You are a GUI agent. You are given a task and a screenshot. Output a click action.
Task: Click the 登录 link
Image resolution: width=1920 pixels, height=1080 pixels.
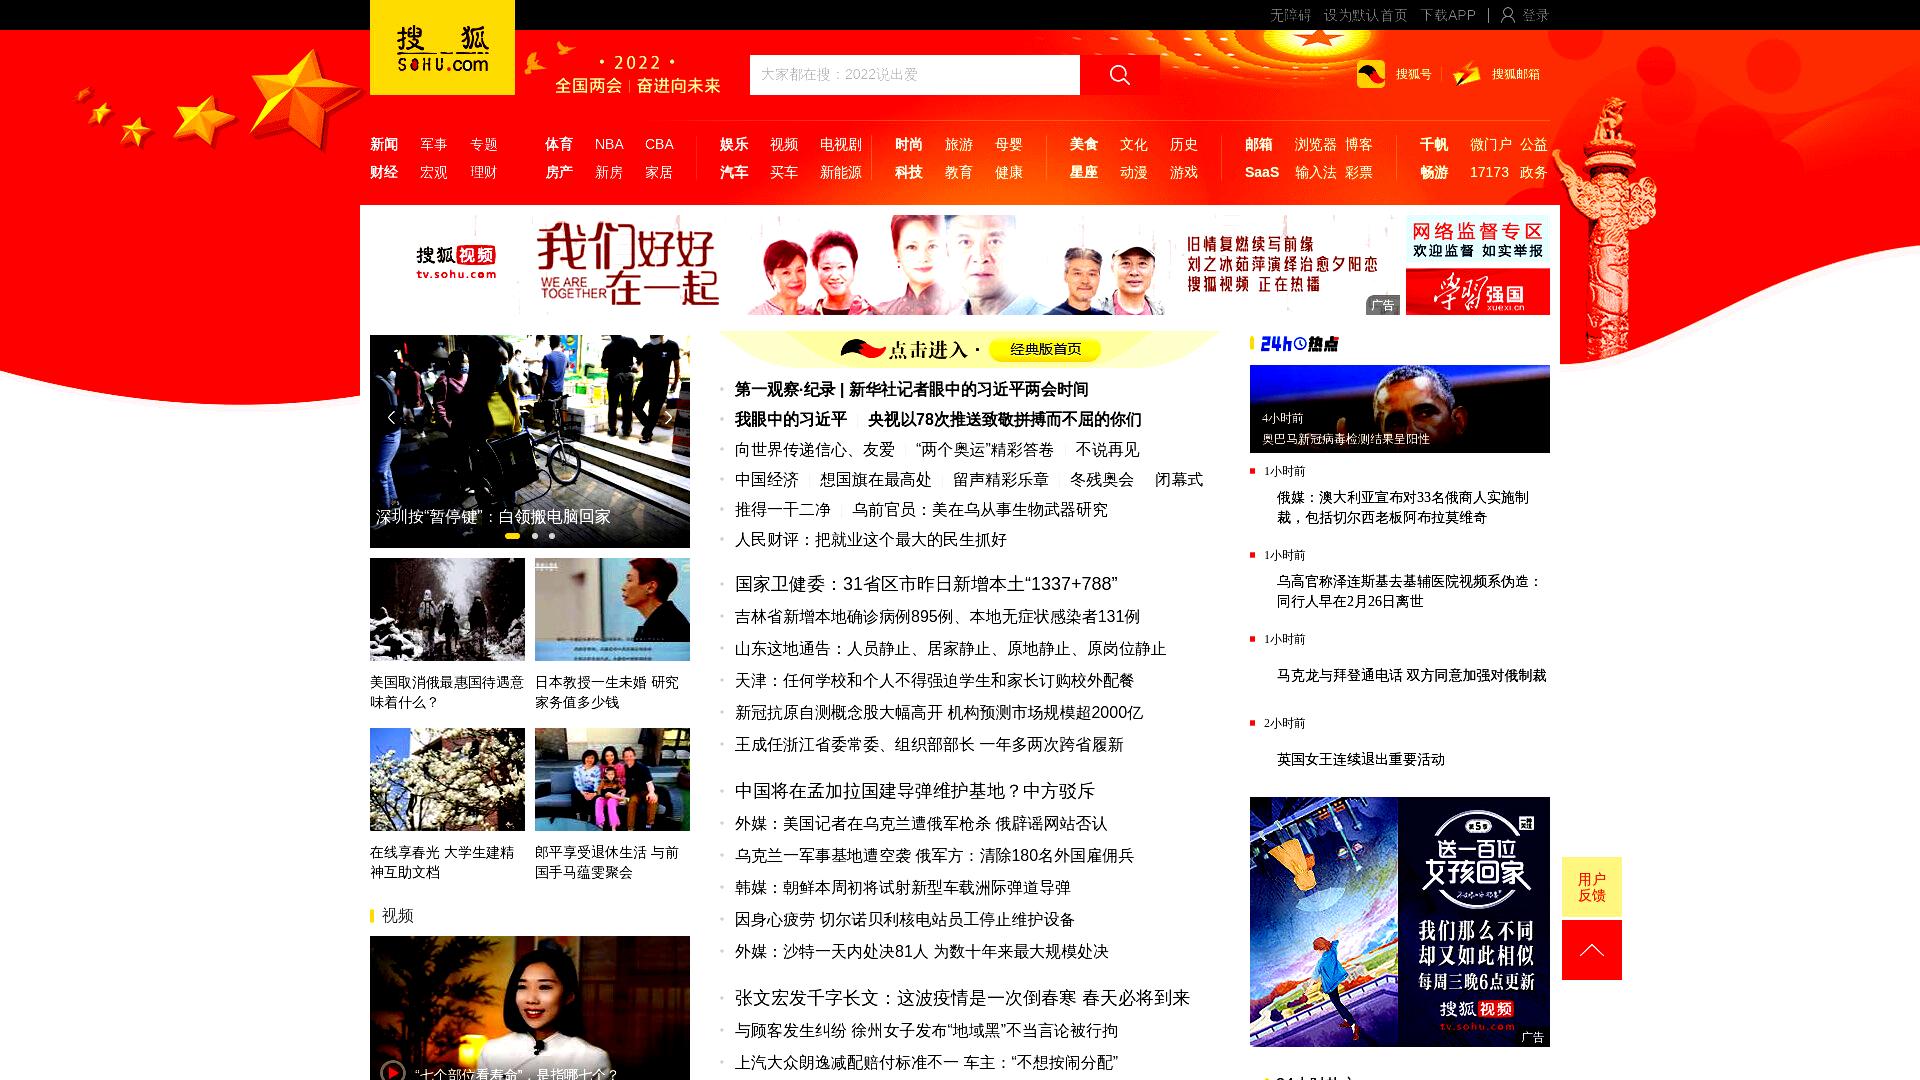[x=1536, y=15]
